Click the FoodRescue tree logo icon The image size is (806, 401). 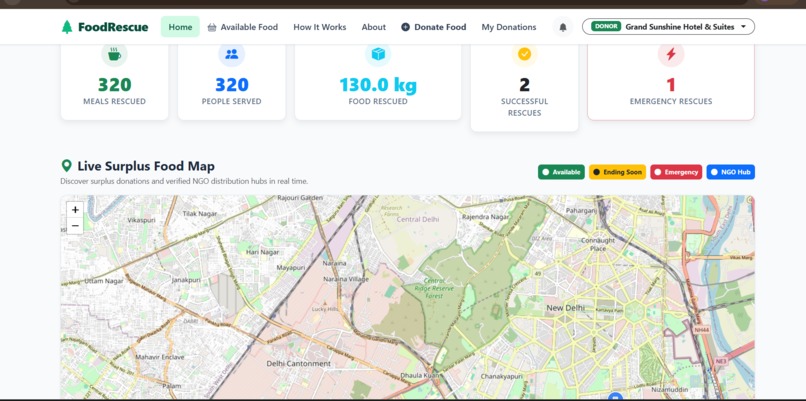67,27
